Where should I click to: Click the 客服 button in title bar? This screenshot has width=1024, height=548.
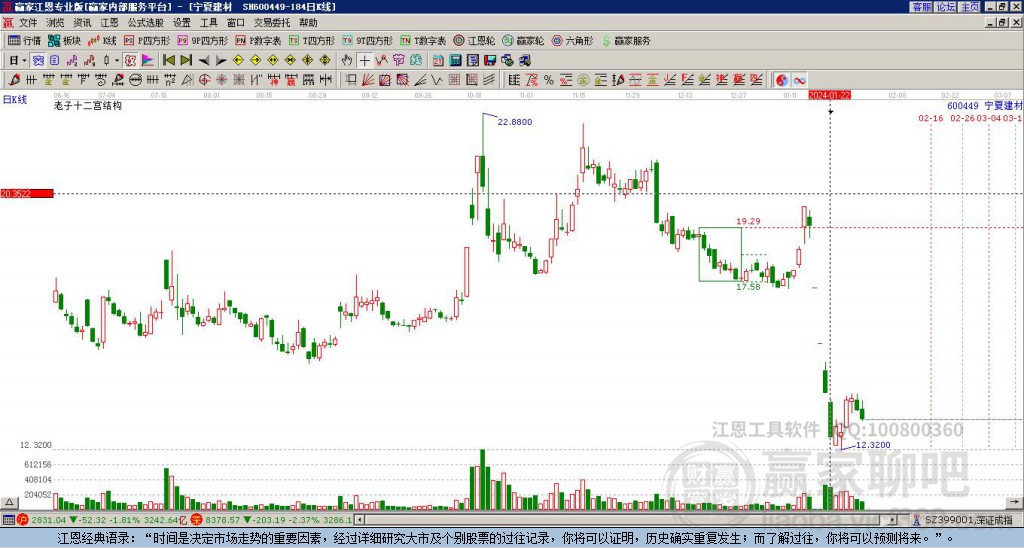tap(921, 7)
